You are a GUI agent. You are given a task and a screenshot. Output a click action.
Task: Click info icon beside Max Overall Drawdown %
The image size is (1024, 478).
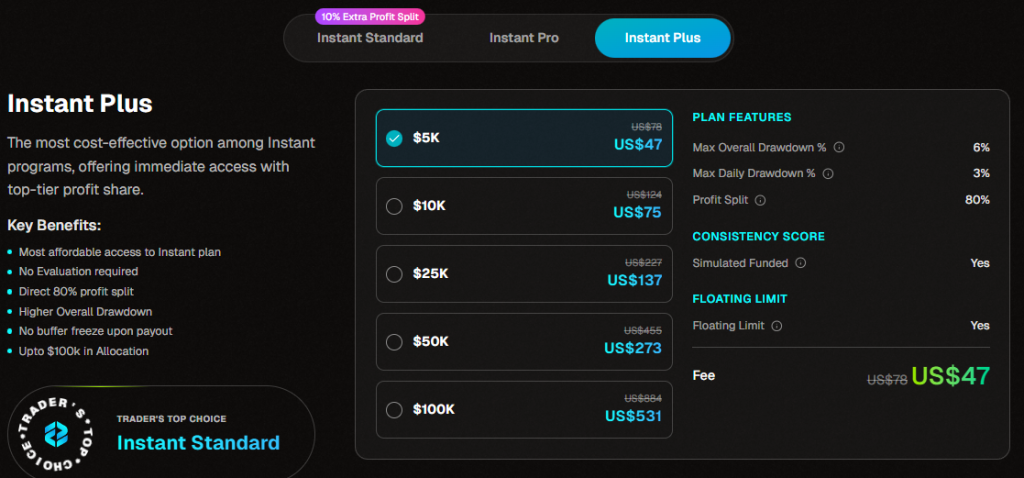tap(839, 148)
